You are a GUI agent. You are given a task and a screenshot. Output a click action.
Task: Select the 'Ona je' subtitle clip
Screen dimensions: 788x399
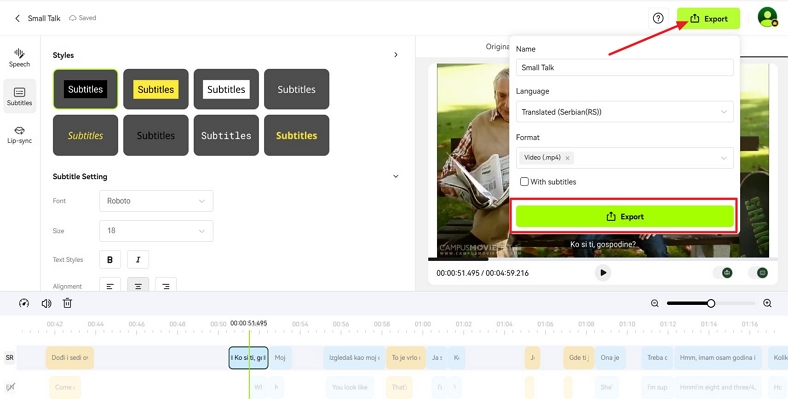click(610, 358)
